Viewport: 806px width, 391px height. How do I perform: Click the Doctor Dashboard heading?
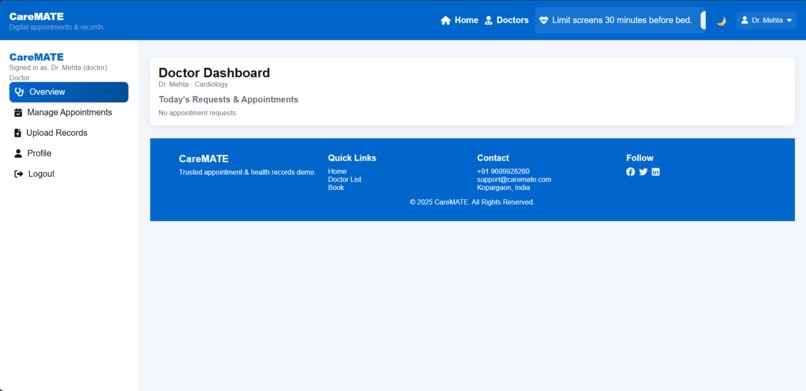click(x=214, y=73)
